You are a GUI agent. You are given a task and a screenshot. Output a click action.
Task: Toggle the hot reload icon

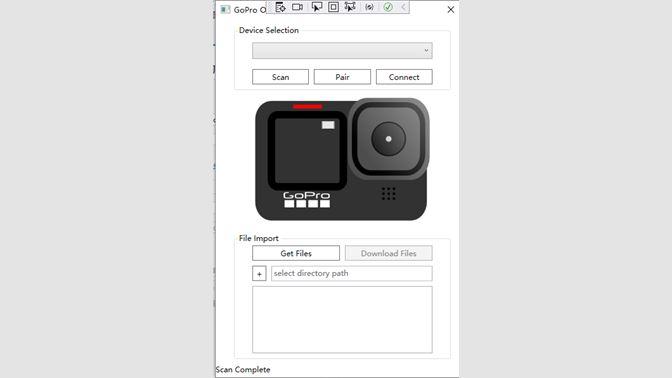[x=369, y=7]
